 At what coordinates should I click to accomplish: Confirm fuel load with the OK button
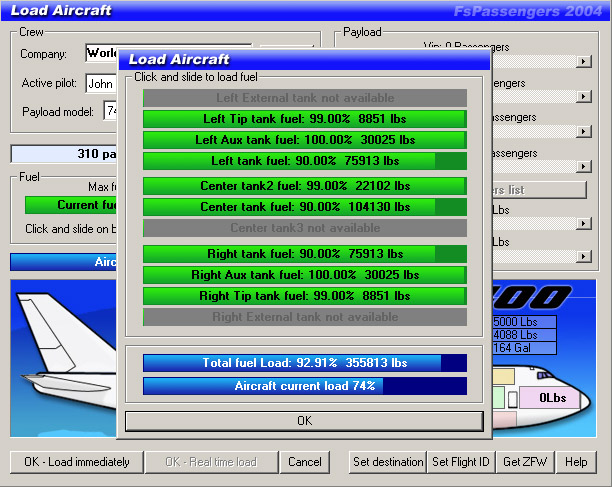[x=304, y=421]
